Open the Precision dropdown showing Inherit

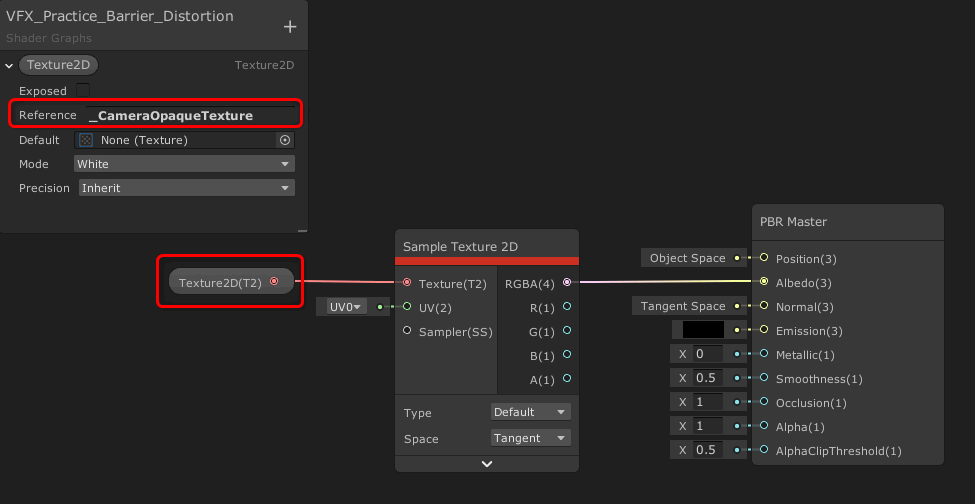187,188
